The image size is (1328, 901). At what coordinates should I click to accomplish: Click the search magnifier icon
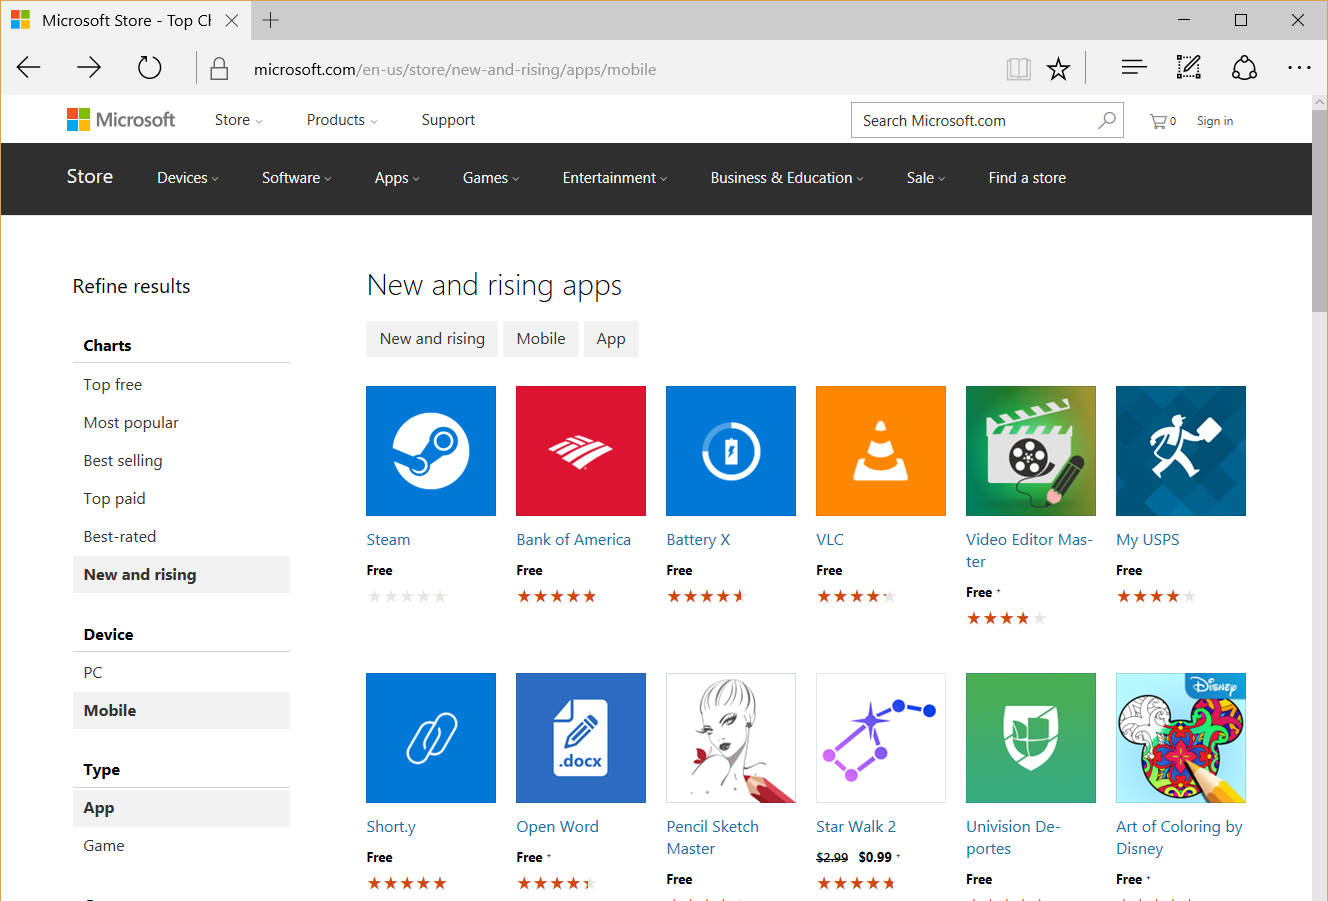1106,119
